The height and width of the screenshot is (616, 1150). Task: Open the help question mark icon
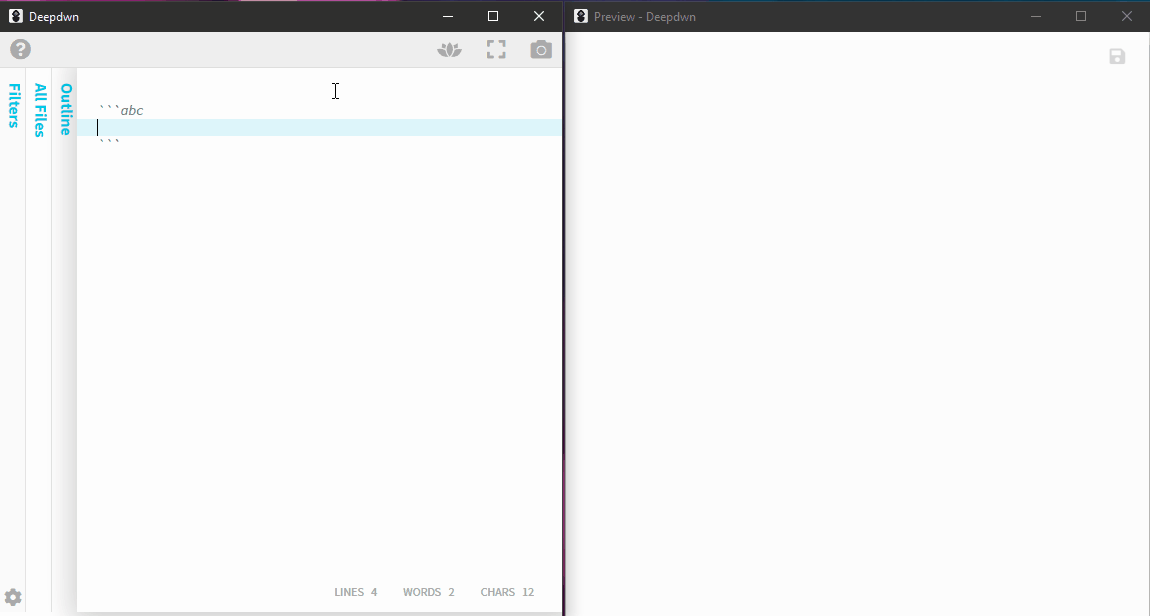tap(21, 49)
